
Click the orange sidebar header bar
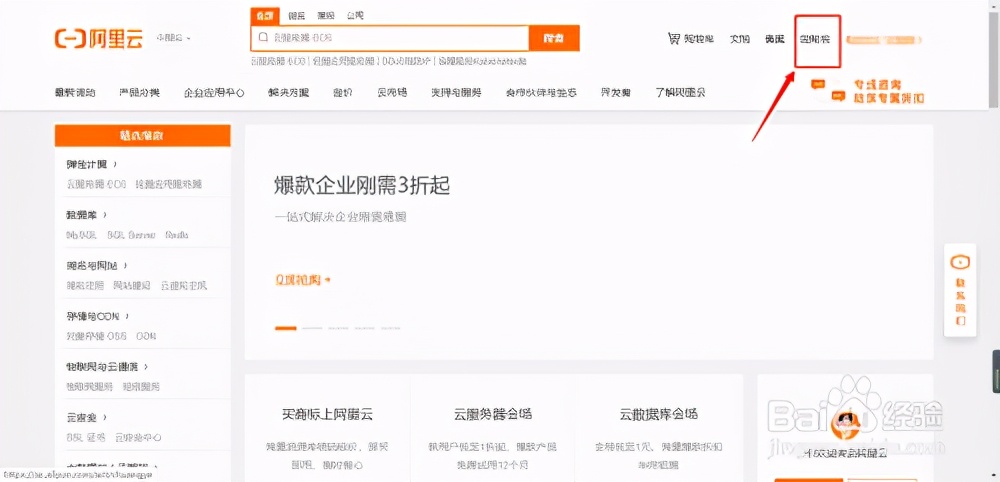[142, 135]
